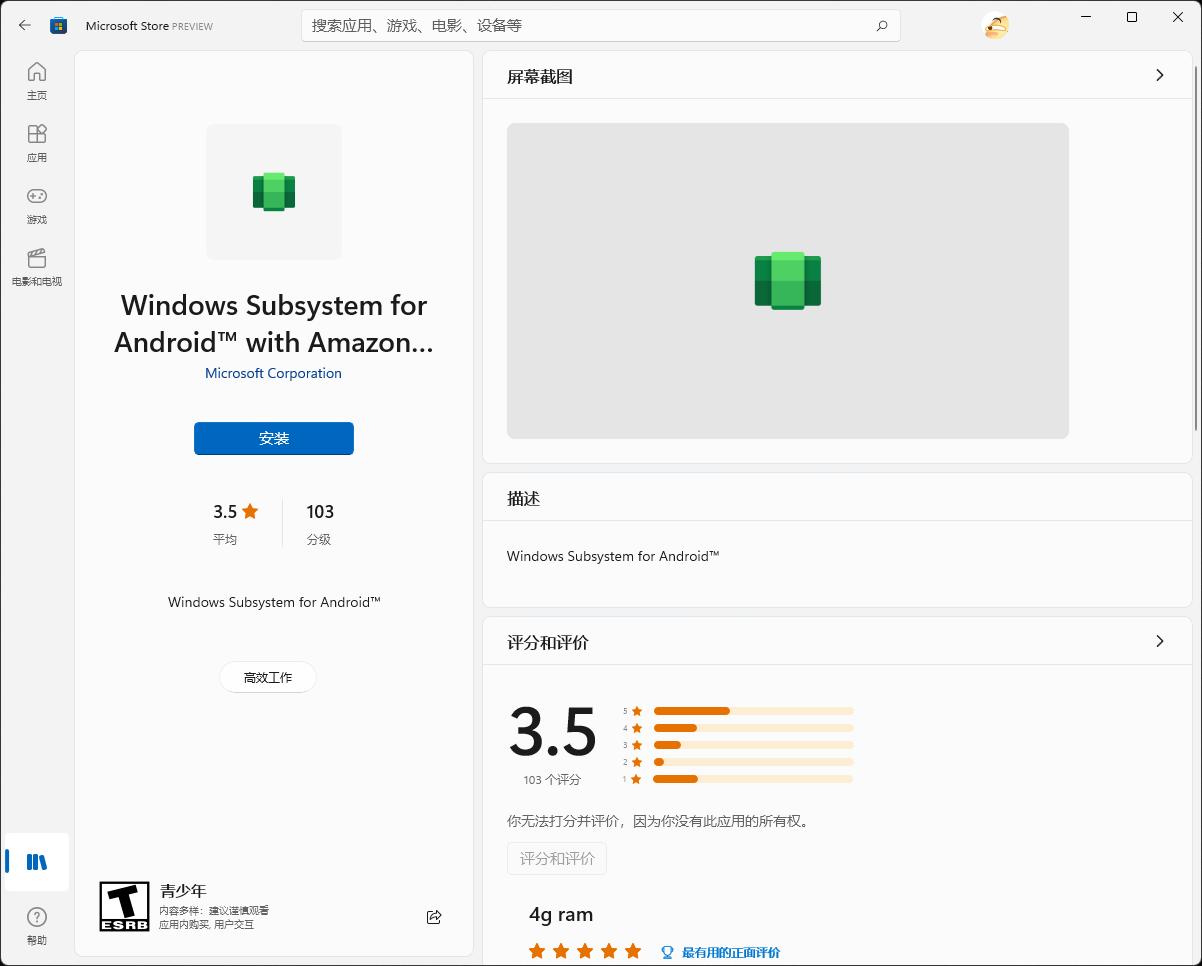1202x966 pixels.
Task: Open the 帮助 help icon
Action: 37,926
